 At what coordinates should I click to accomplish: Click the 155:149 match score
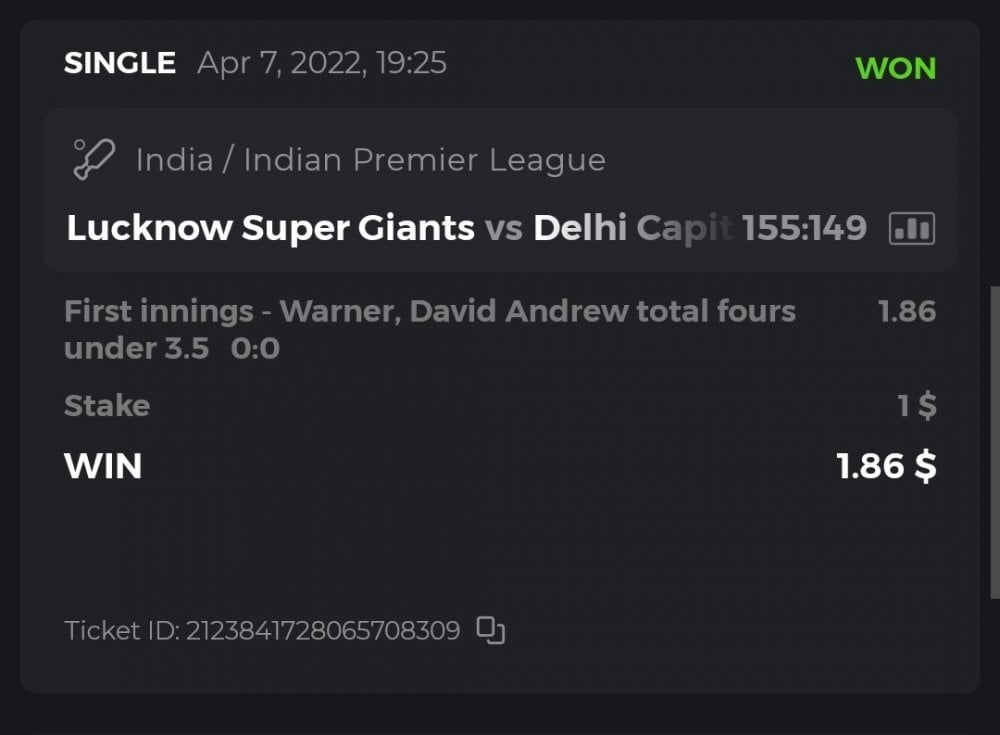804,228
